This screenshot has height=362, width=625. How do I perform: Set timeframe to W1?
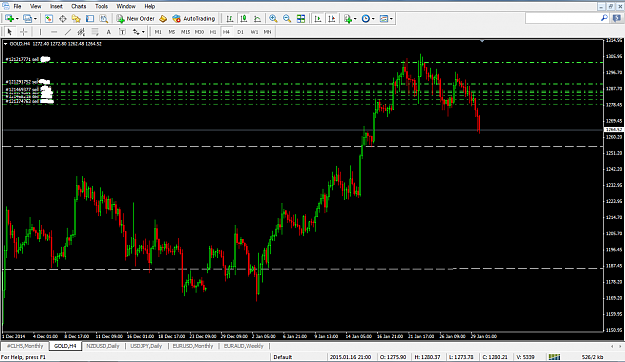[x=254, y=32]
